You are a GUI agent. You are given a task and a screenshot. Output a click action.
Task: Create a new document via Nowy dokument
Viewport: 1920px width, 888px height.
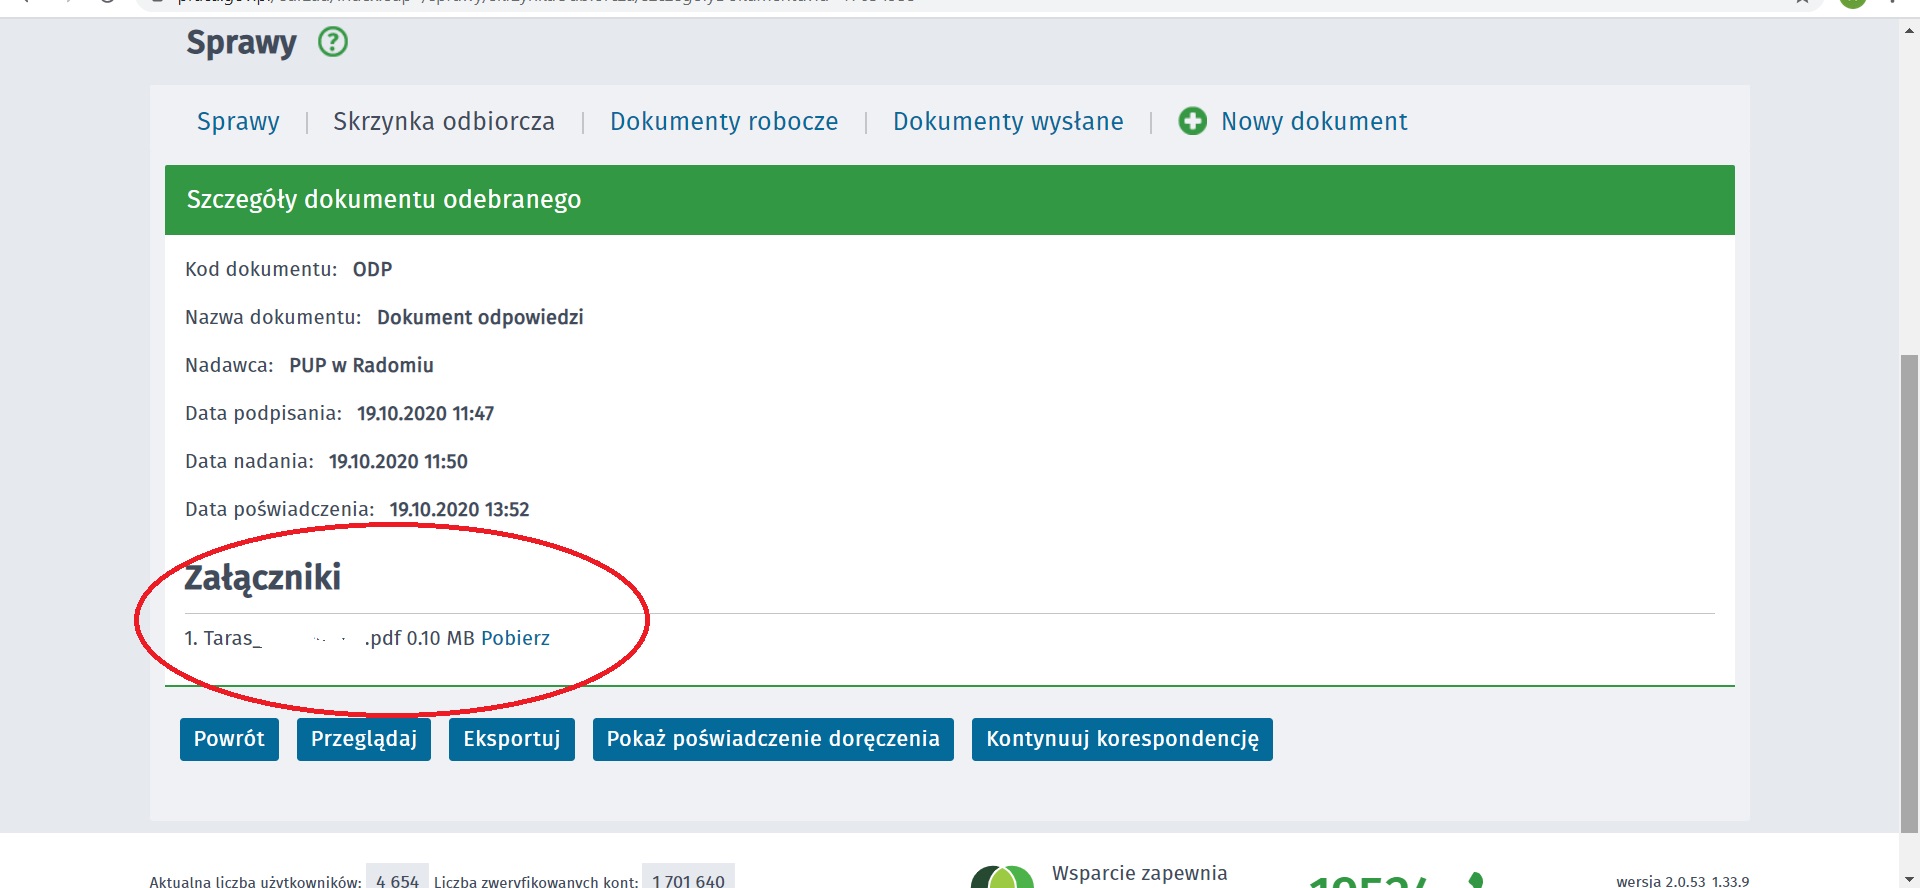click(1313, 121)
